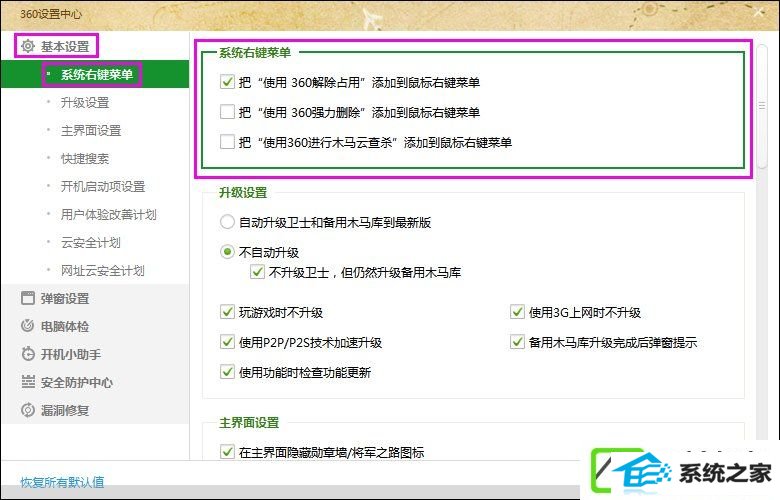This screenshot has width=780, height=500.
Task: Click the 主界面设置 section heading
Action: click(249, 422)
